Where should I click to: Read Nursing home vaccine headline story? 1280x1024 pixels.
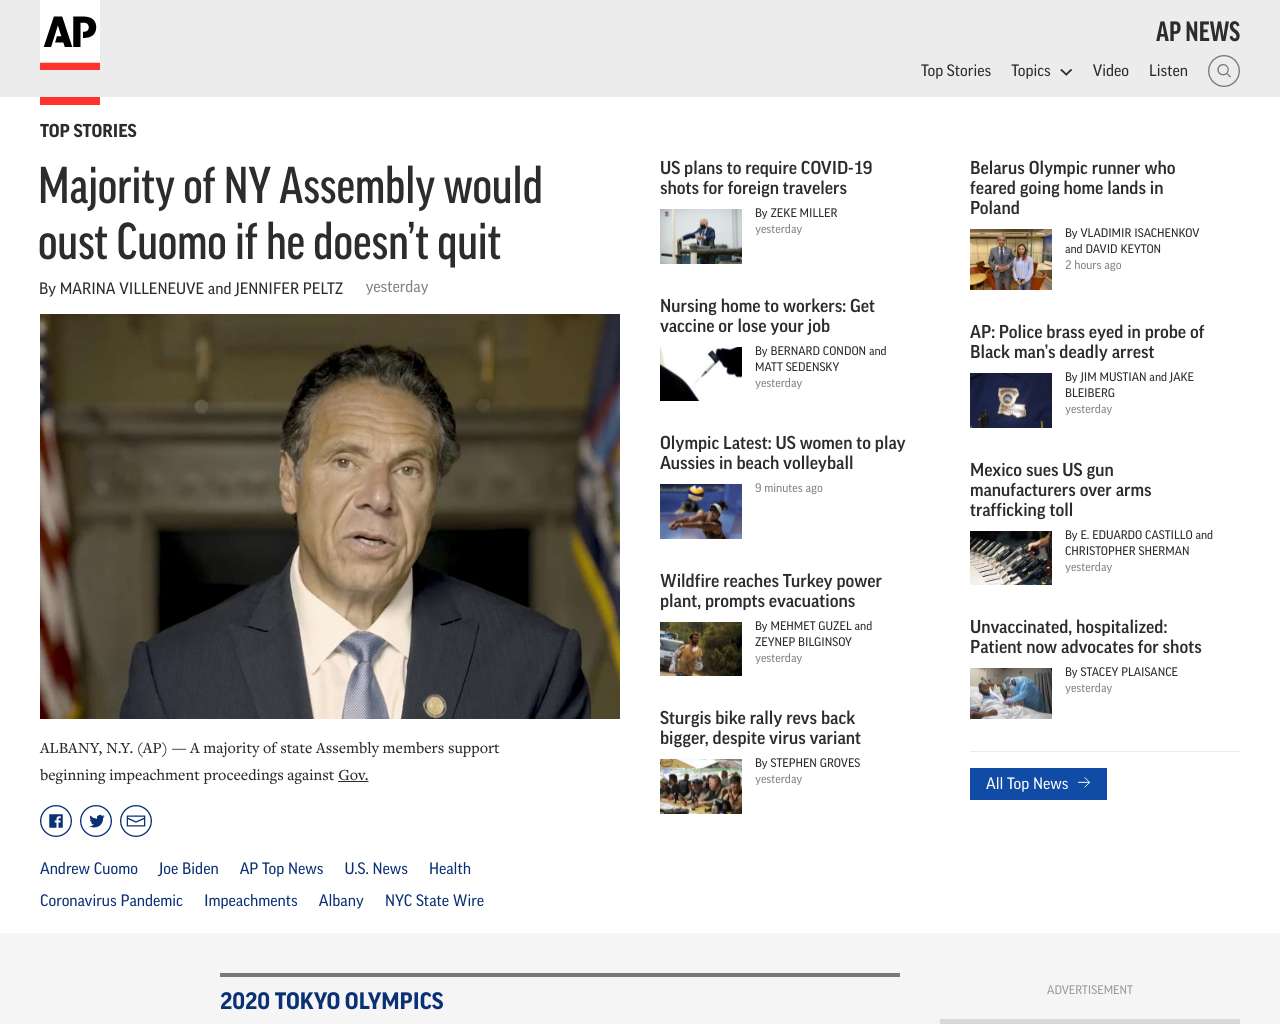tap(767, 316)
